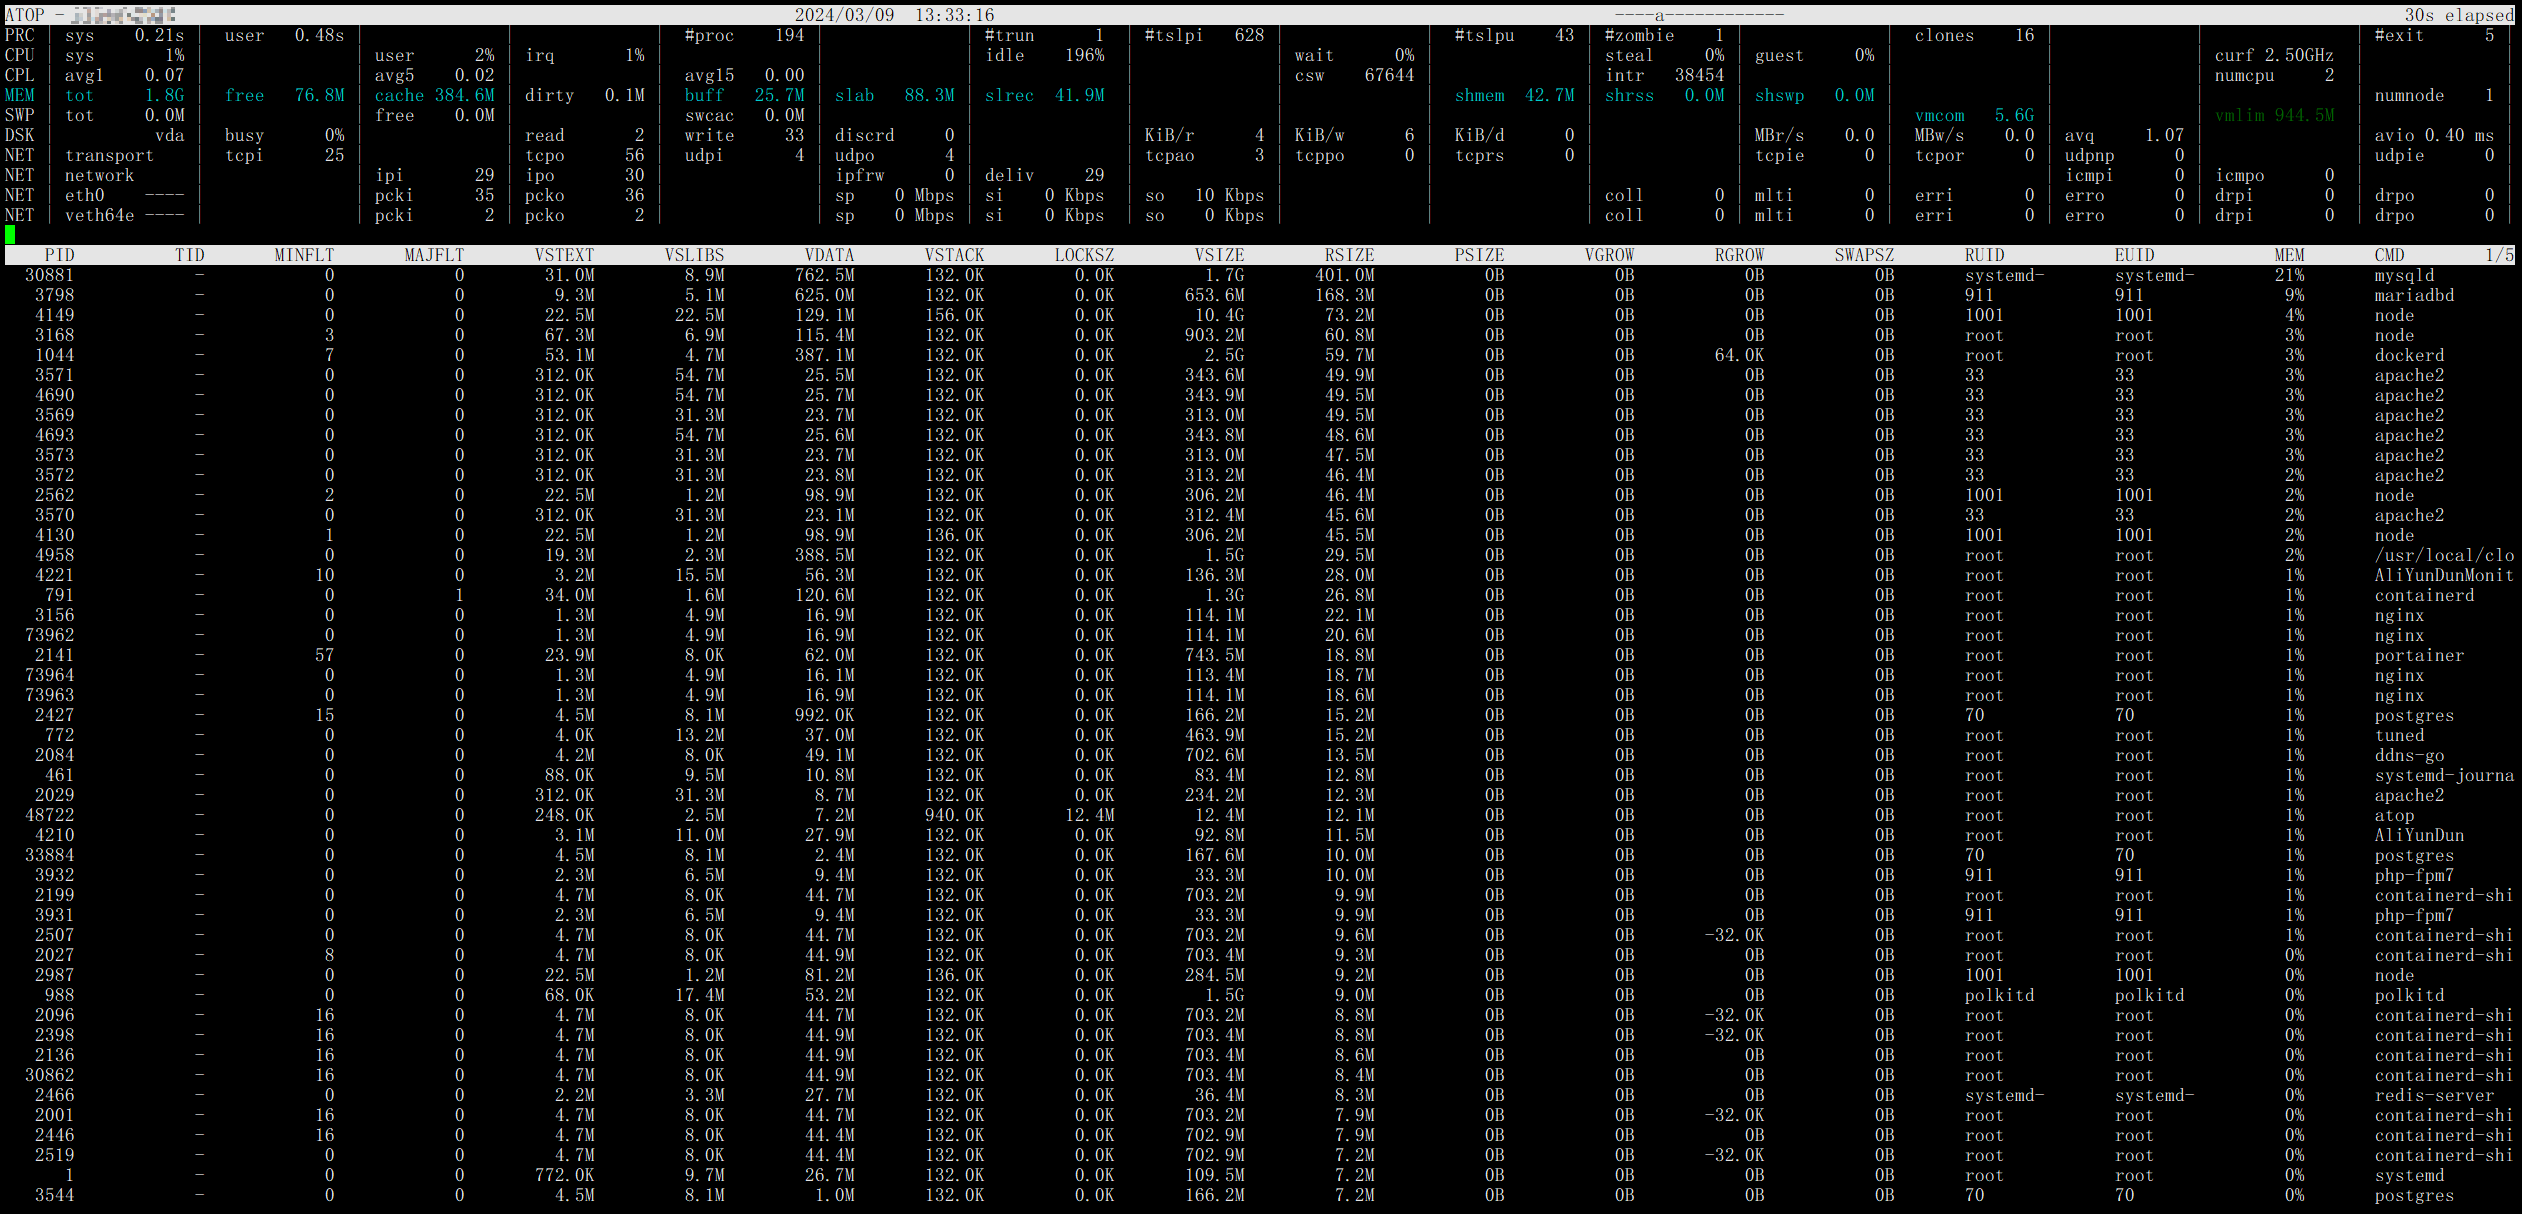This screenshot has width=2522, height=1214.
Task: Click the ATOP title text
Action: [24, 15]
